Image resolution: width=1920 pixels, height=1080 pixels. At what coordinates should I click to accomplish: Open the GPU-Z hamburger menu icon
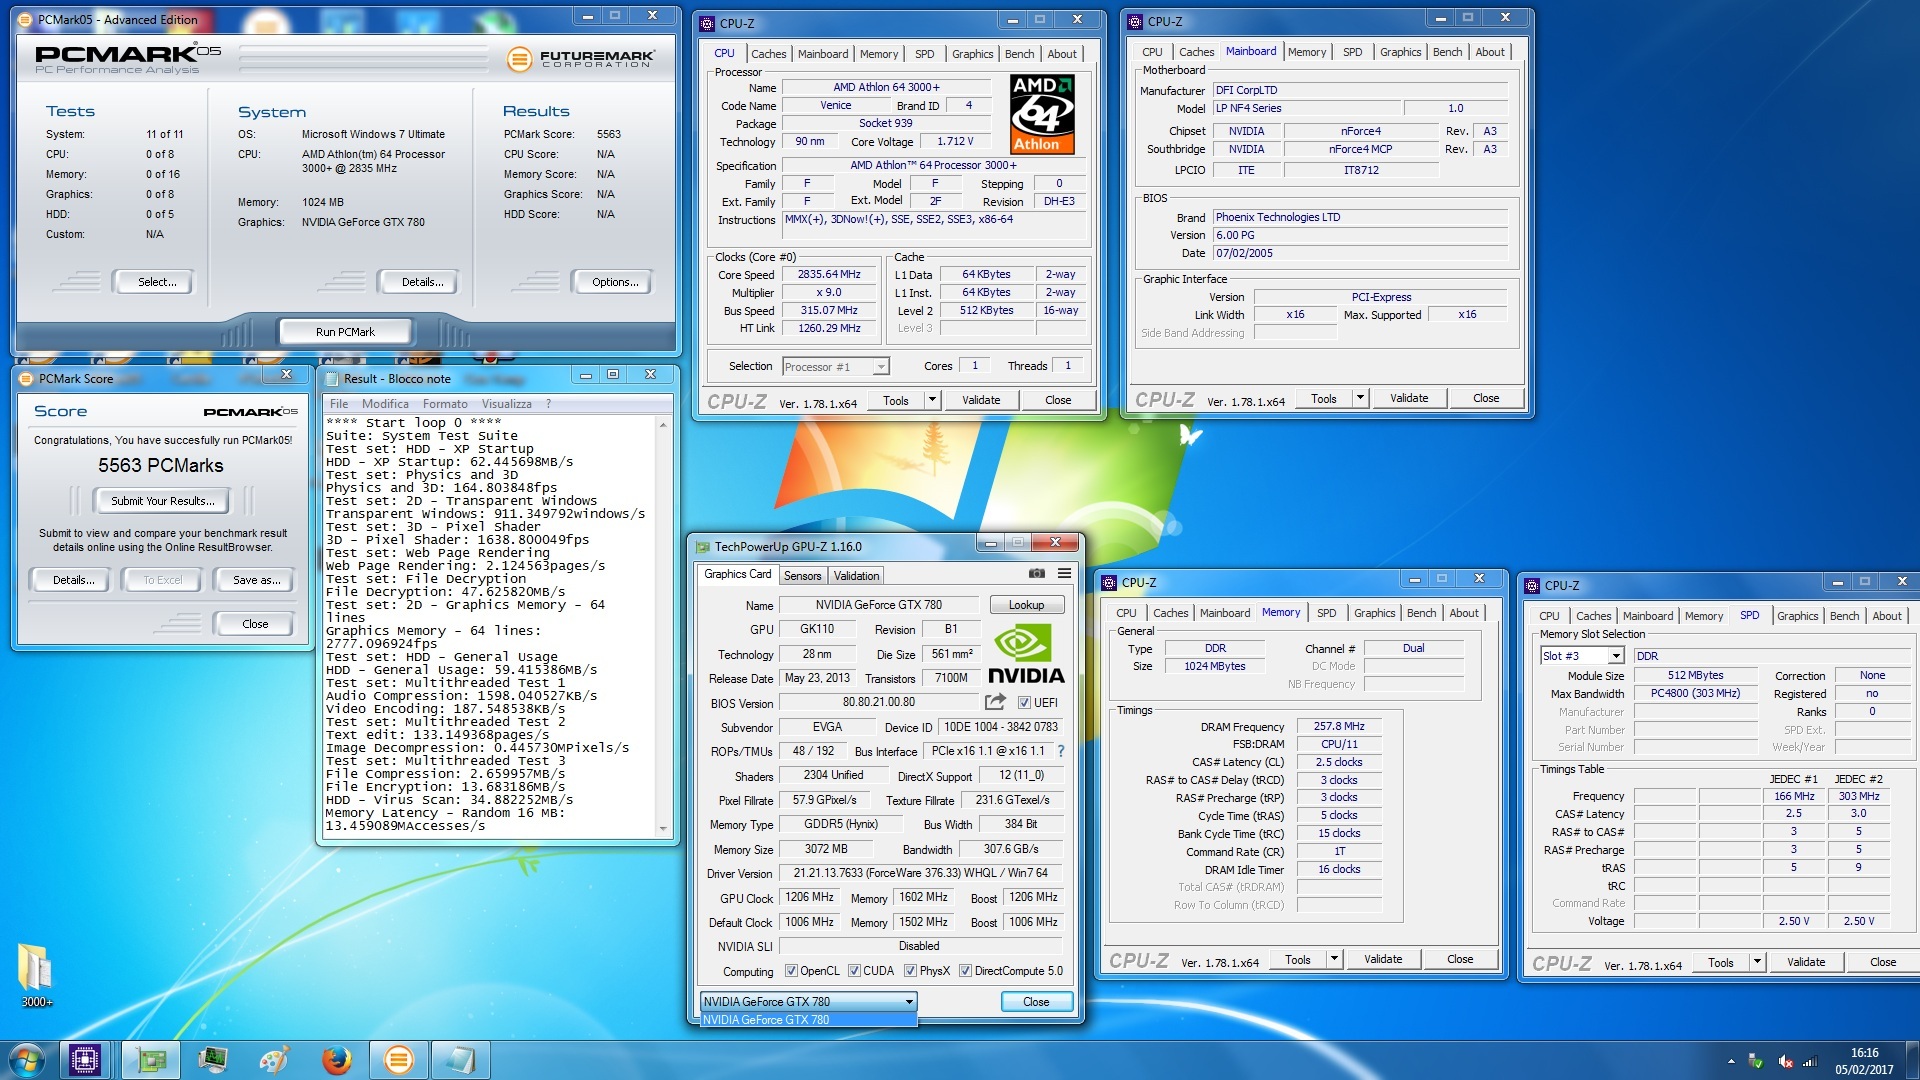1065,574
